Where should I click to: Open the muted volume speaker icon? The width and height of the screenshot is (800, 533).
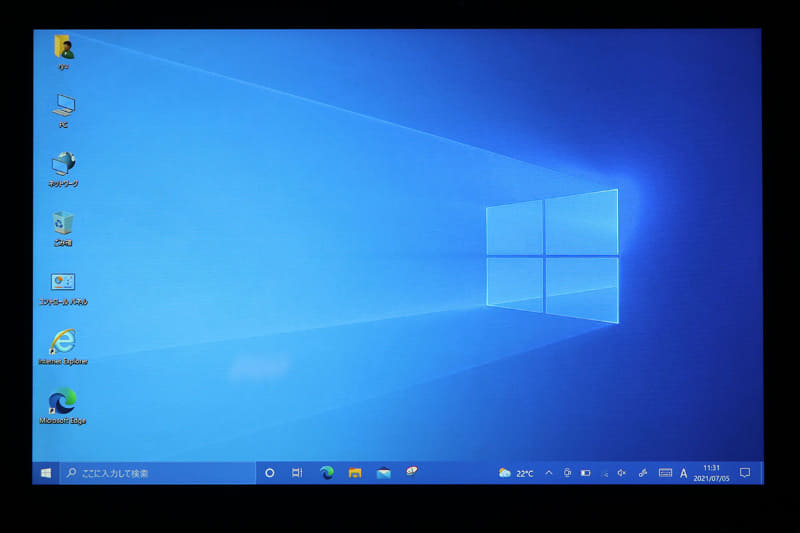622,473
